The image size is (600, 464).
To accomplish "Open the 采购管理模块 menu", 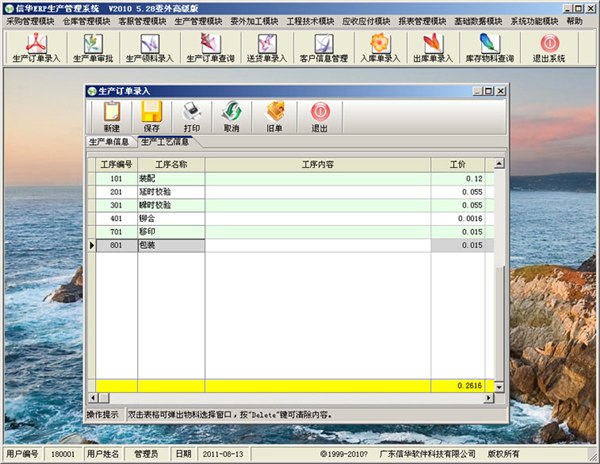I will (30, 21).
